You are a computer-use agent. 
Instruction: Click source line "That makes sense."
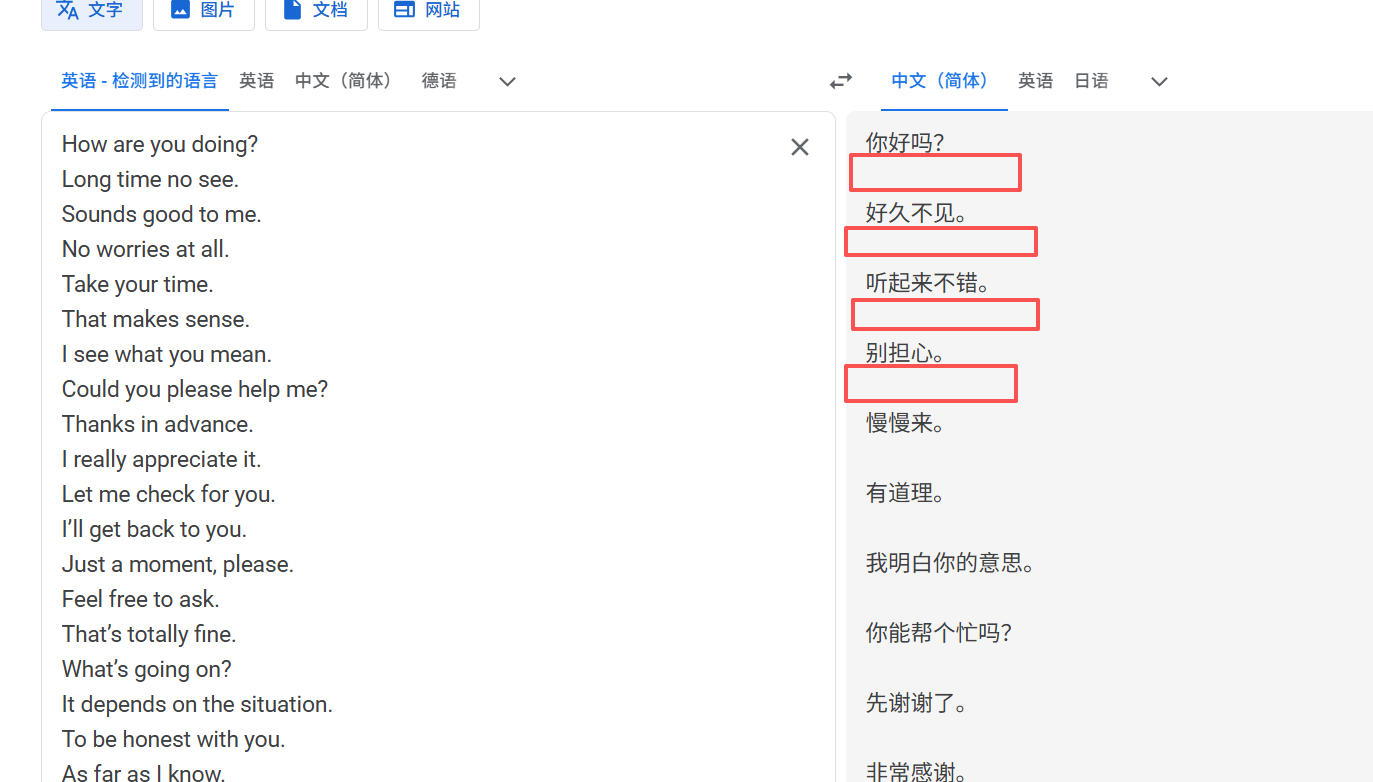pos(156,319)
